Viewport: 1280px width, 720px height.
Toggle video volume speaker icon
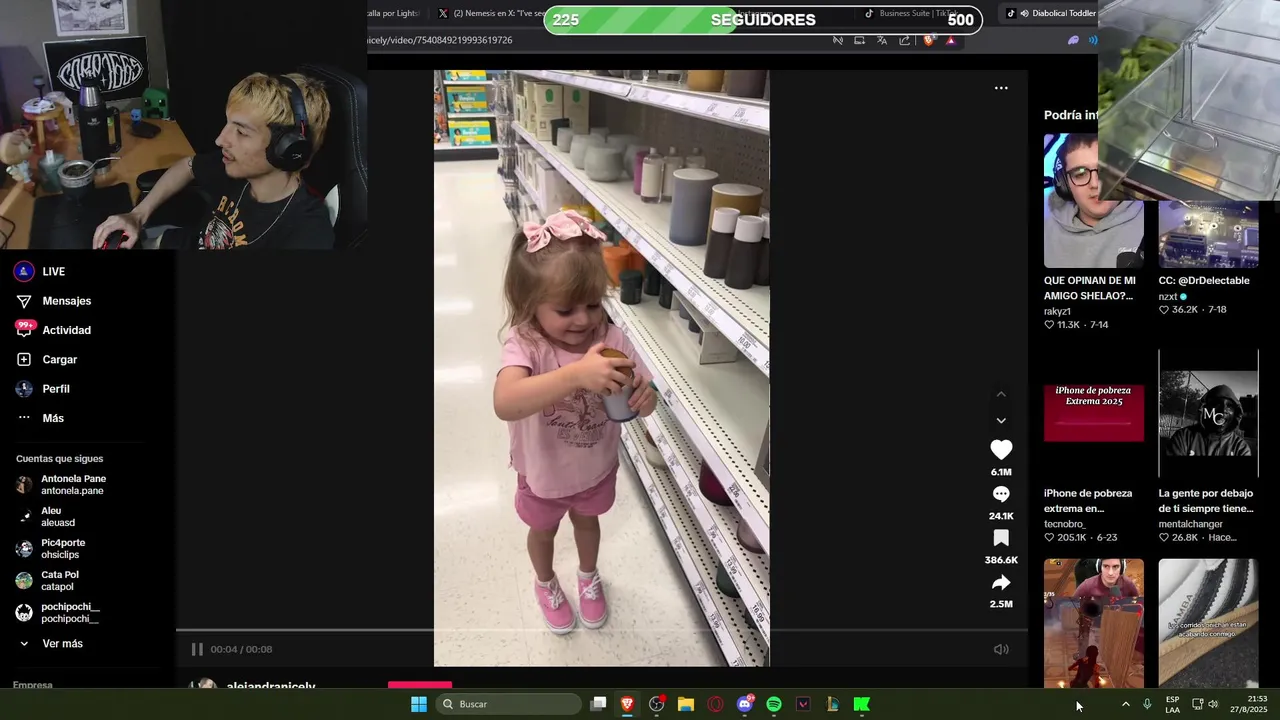pos(1001,649)
